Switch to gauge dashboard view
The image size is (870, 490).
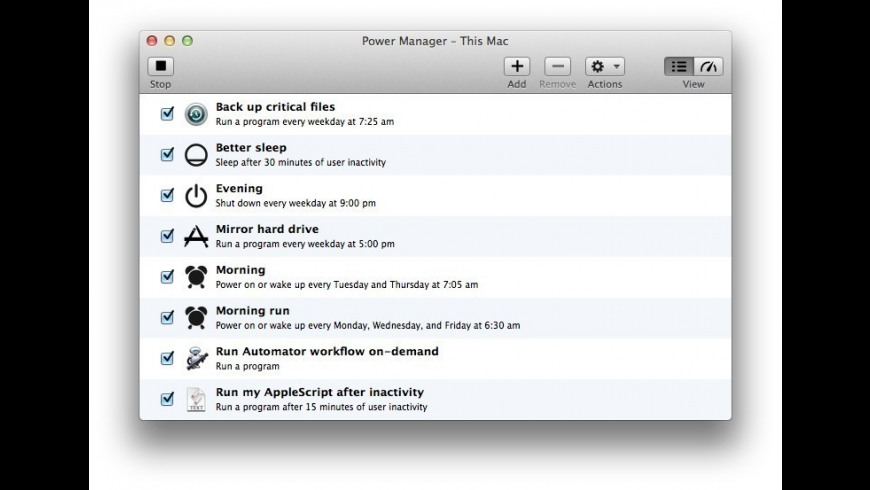click(708, 67)
